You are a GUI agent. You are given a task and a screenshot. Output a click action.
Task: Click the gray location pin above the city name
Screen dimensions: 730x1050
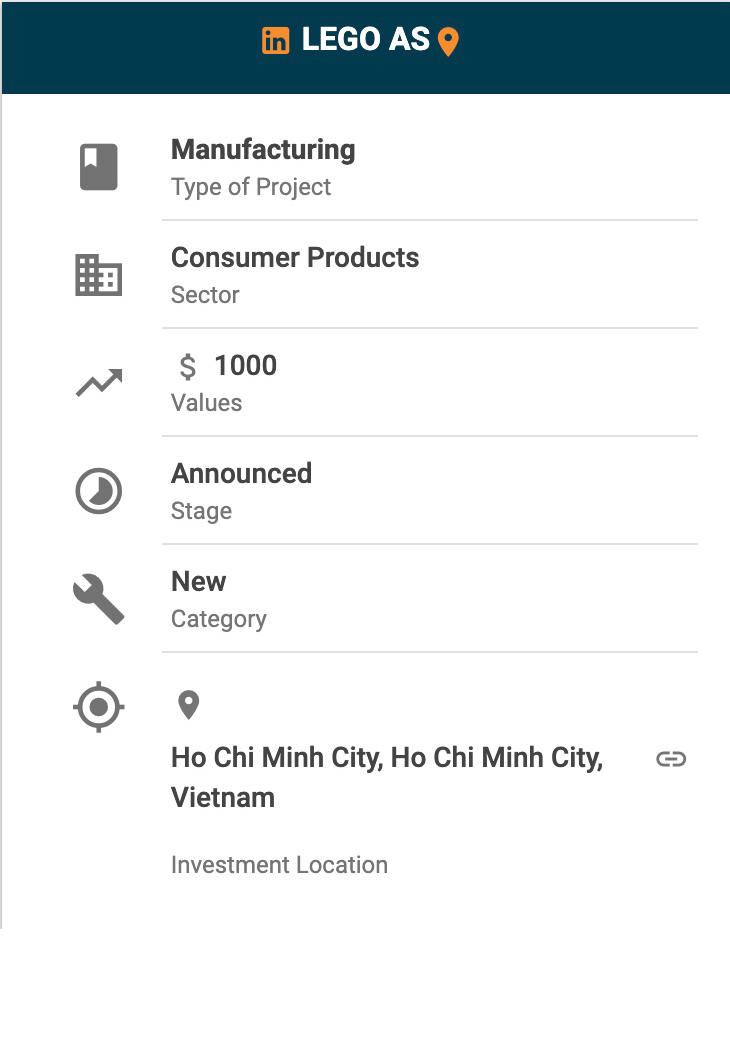coord(188,705)
